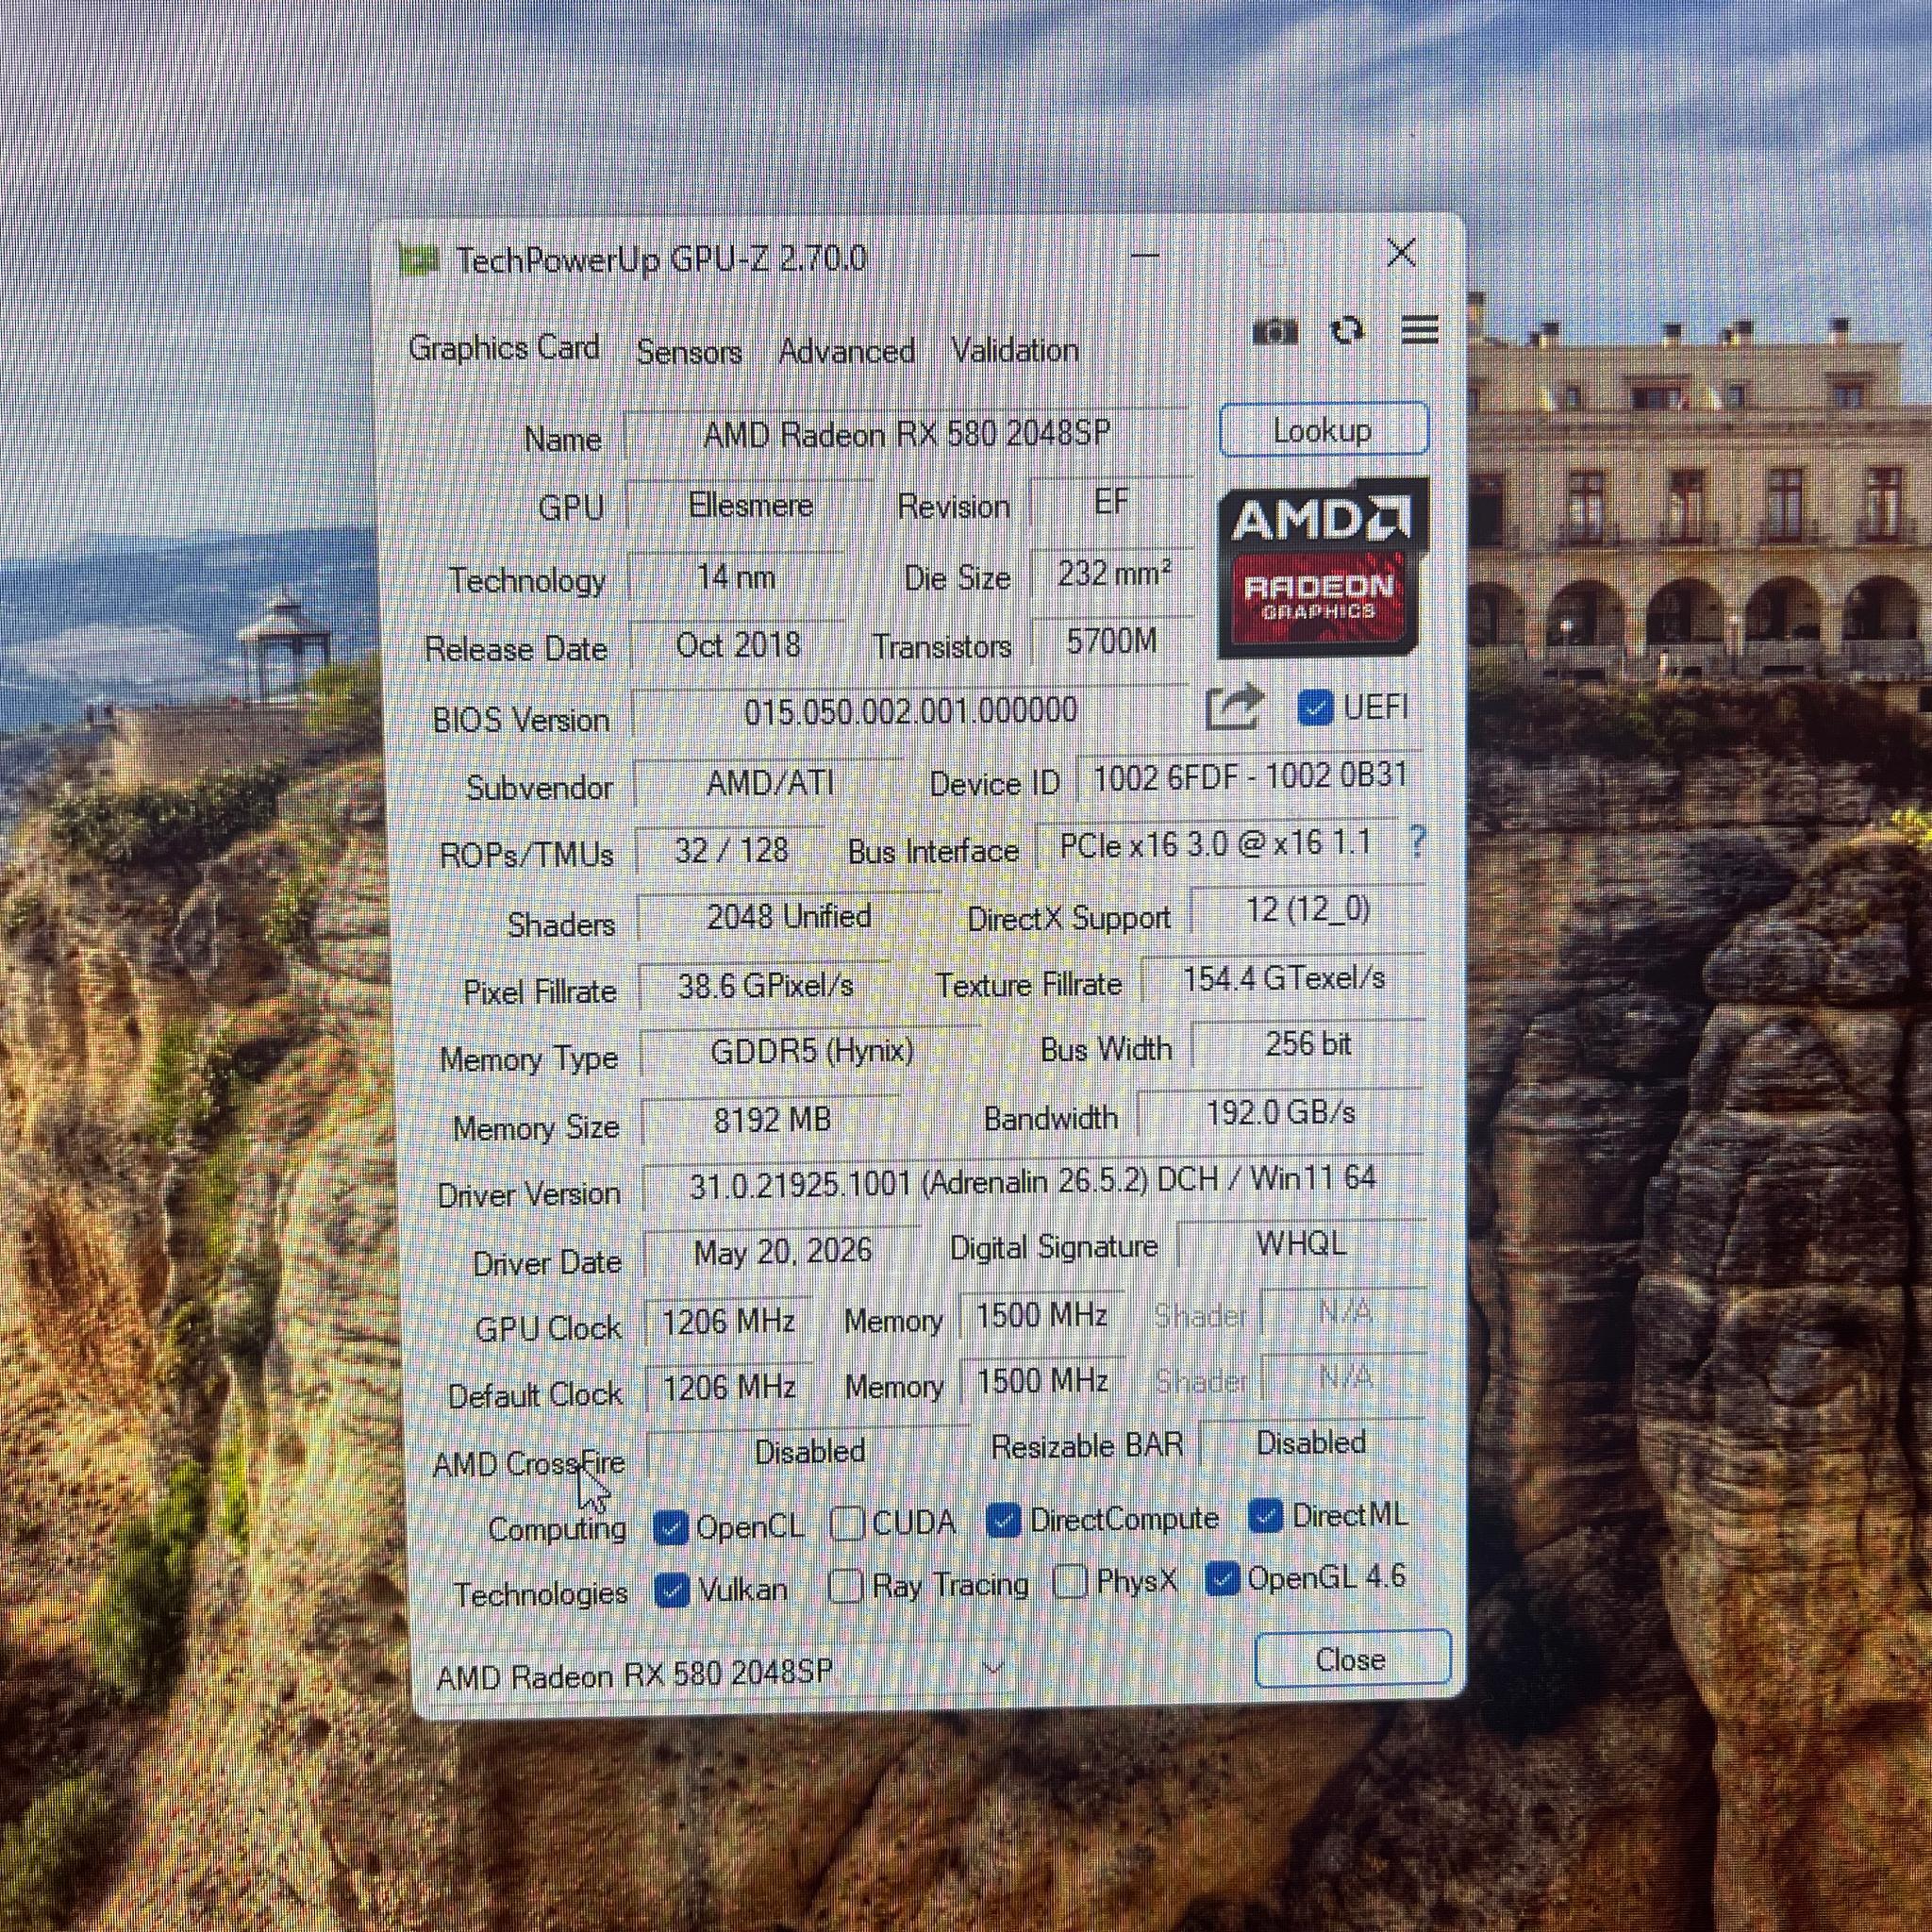Switch to the Graphics Card tab
Viewport: 1932px width, 1932px height.
pyautogui.click(x=504, y=348)
